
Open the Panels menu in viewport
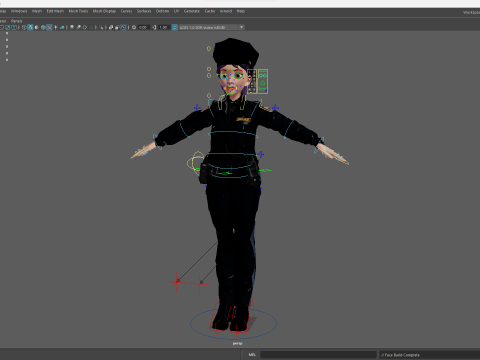[x=16, y=21]
